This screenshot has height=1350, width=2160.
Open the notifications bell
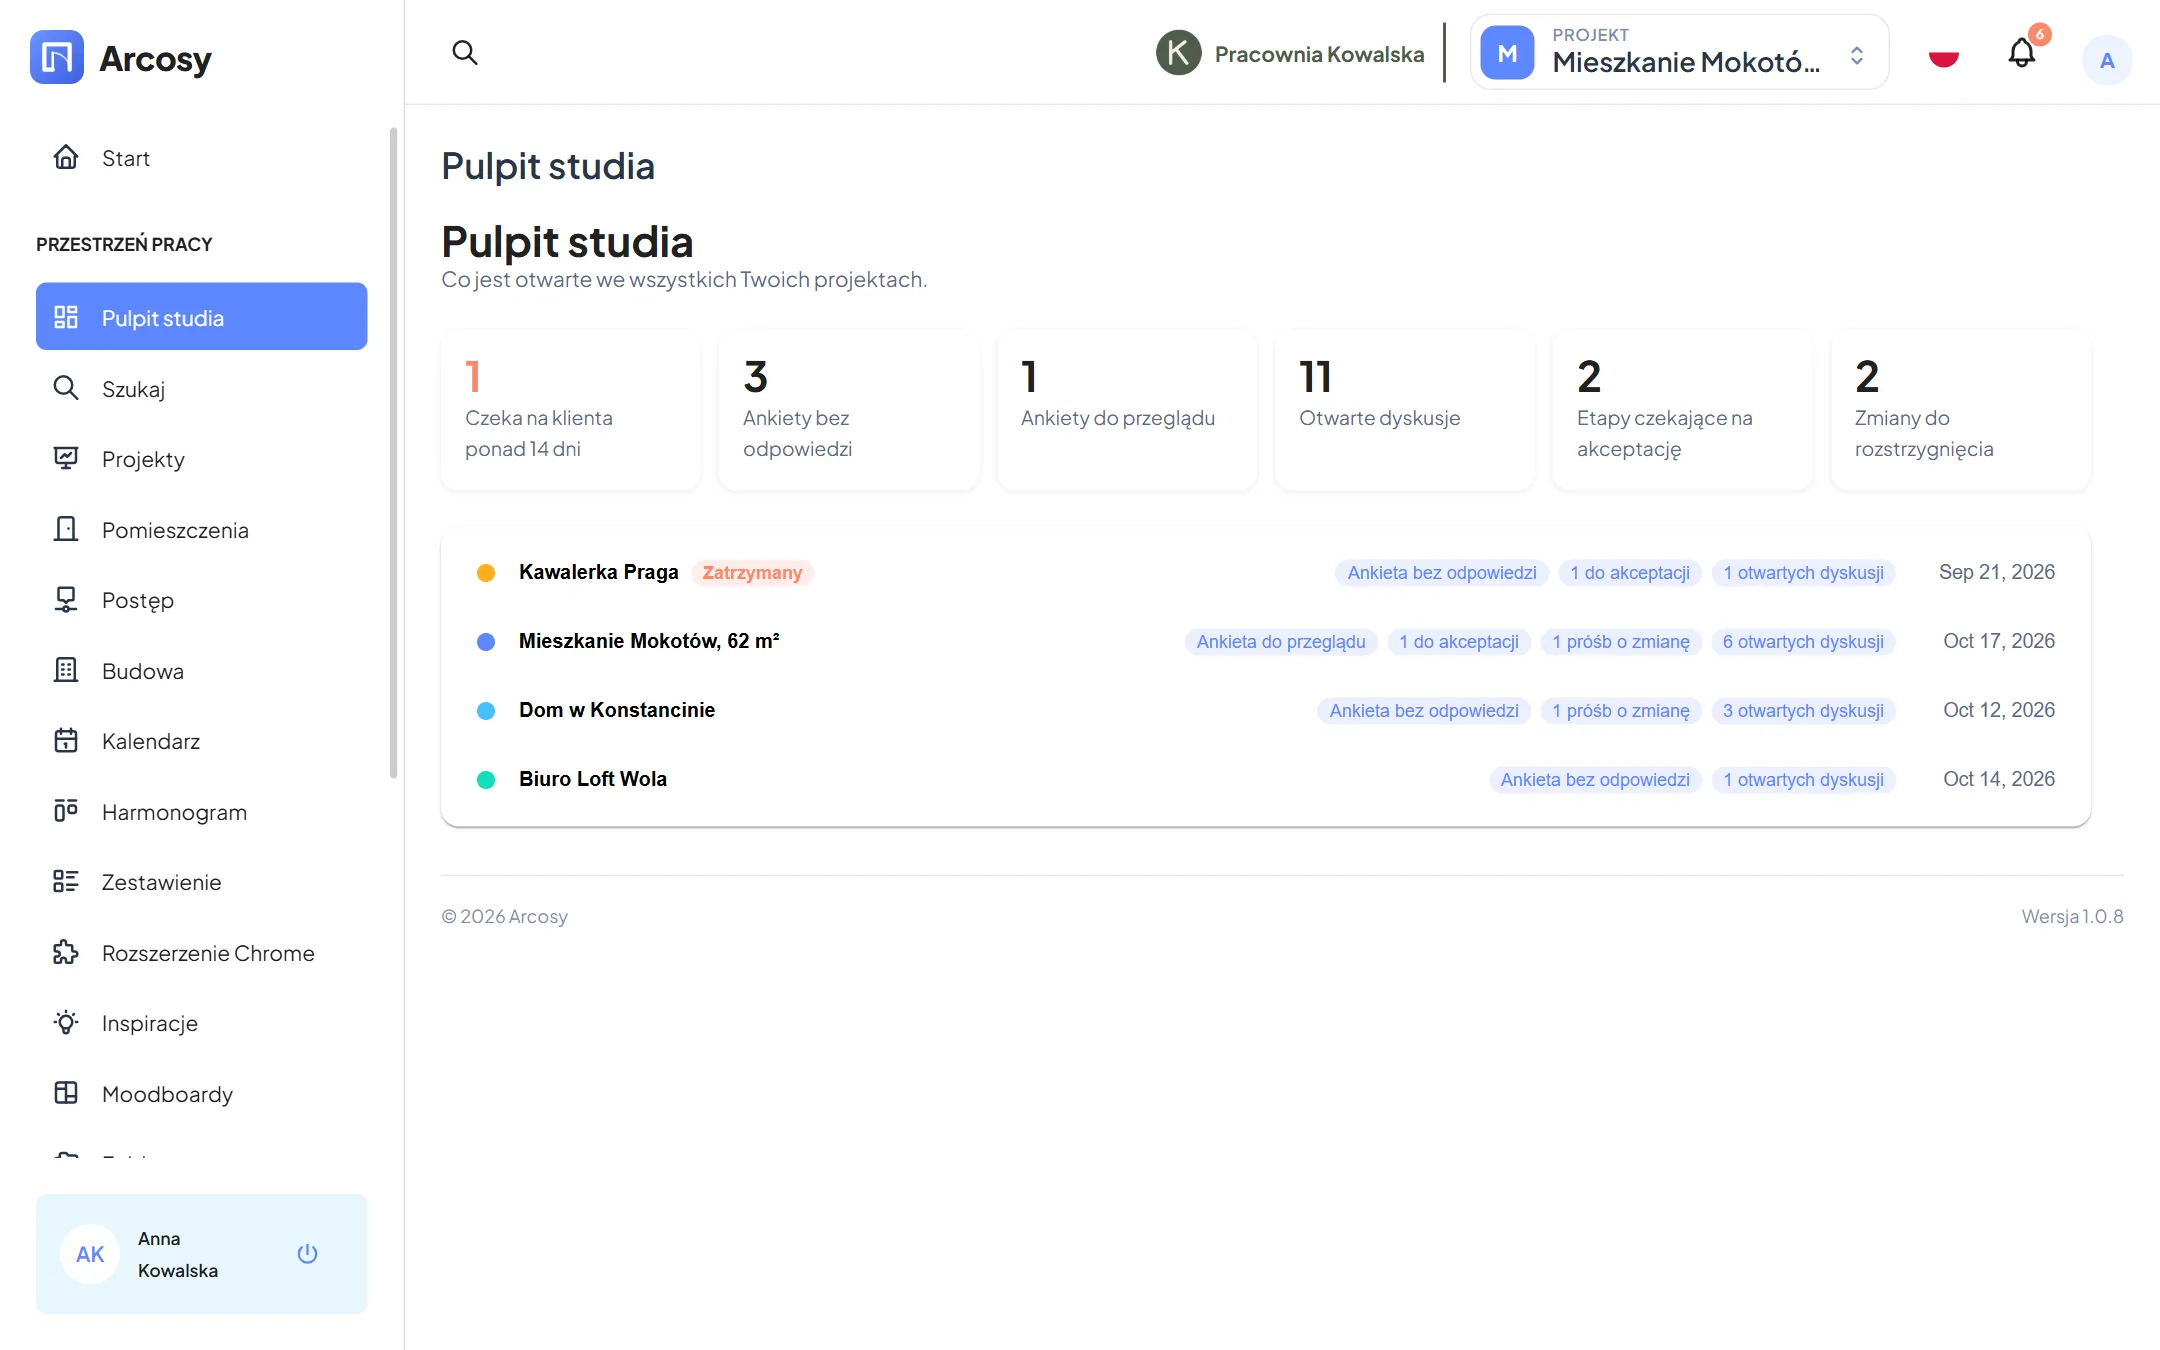(x=2022, y=53)
